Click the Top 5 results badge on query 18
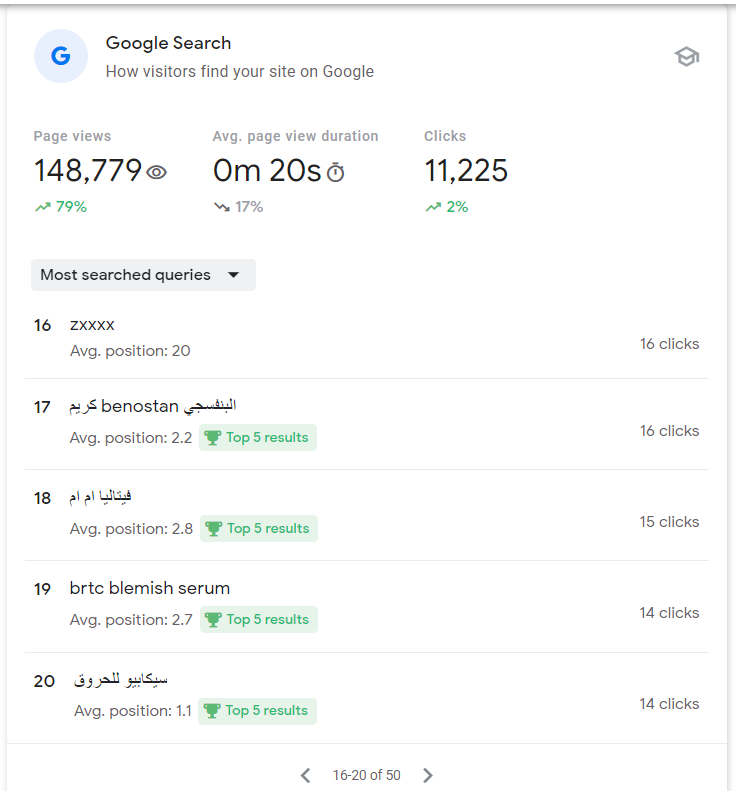Screen dimensions: 736x791 coord(259,529)
